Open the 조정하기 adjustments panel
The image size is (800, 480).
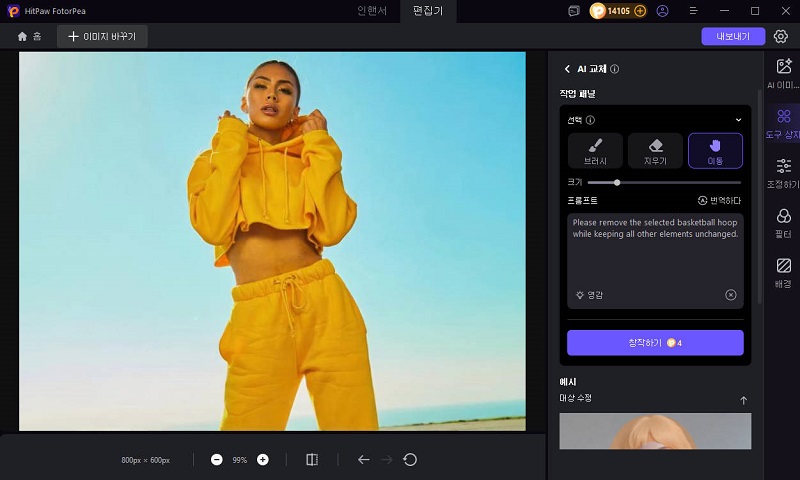coord(784,172)
